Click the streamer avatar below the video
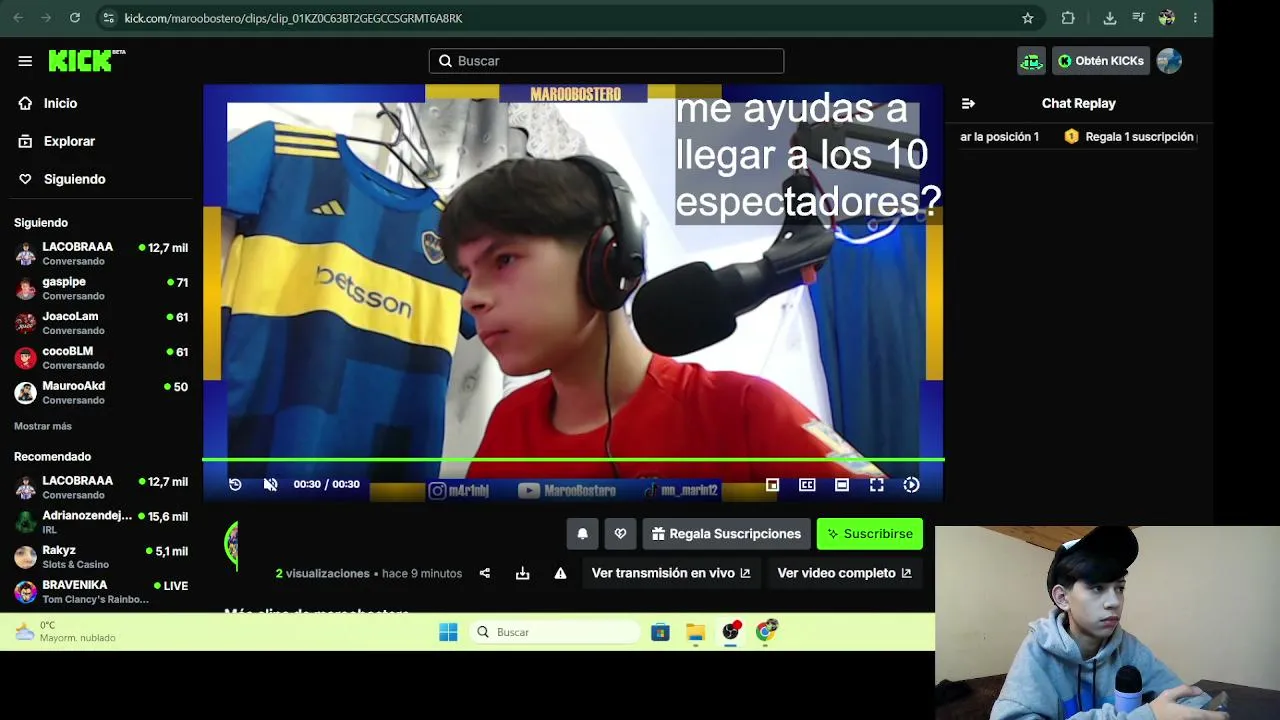The height and width of the screenshot is (720, 1280). click(232, 546)
